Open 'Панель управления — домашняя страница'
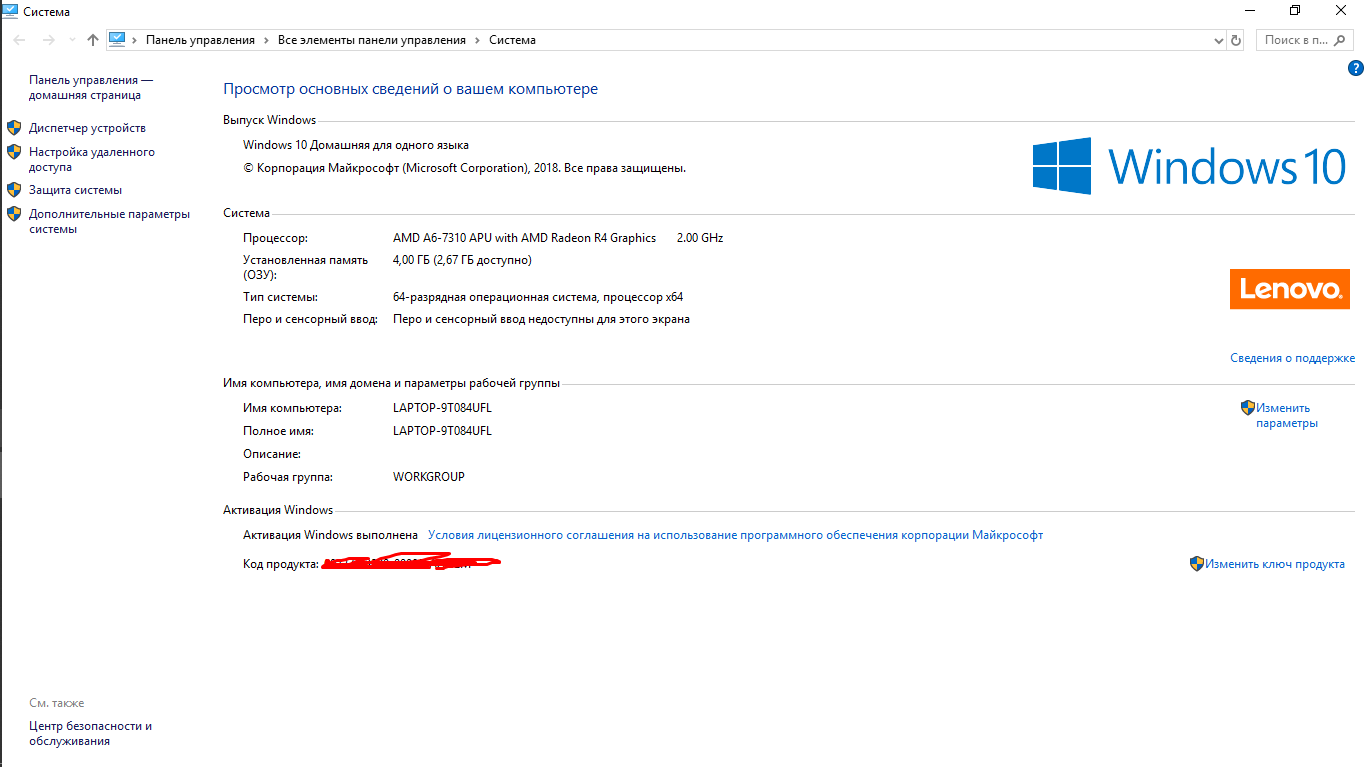The image size is (1365, 767). click(x=91, y=88)
